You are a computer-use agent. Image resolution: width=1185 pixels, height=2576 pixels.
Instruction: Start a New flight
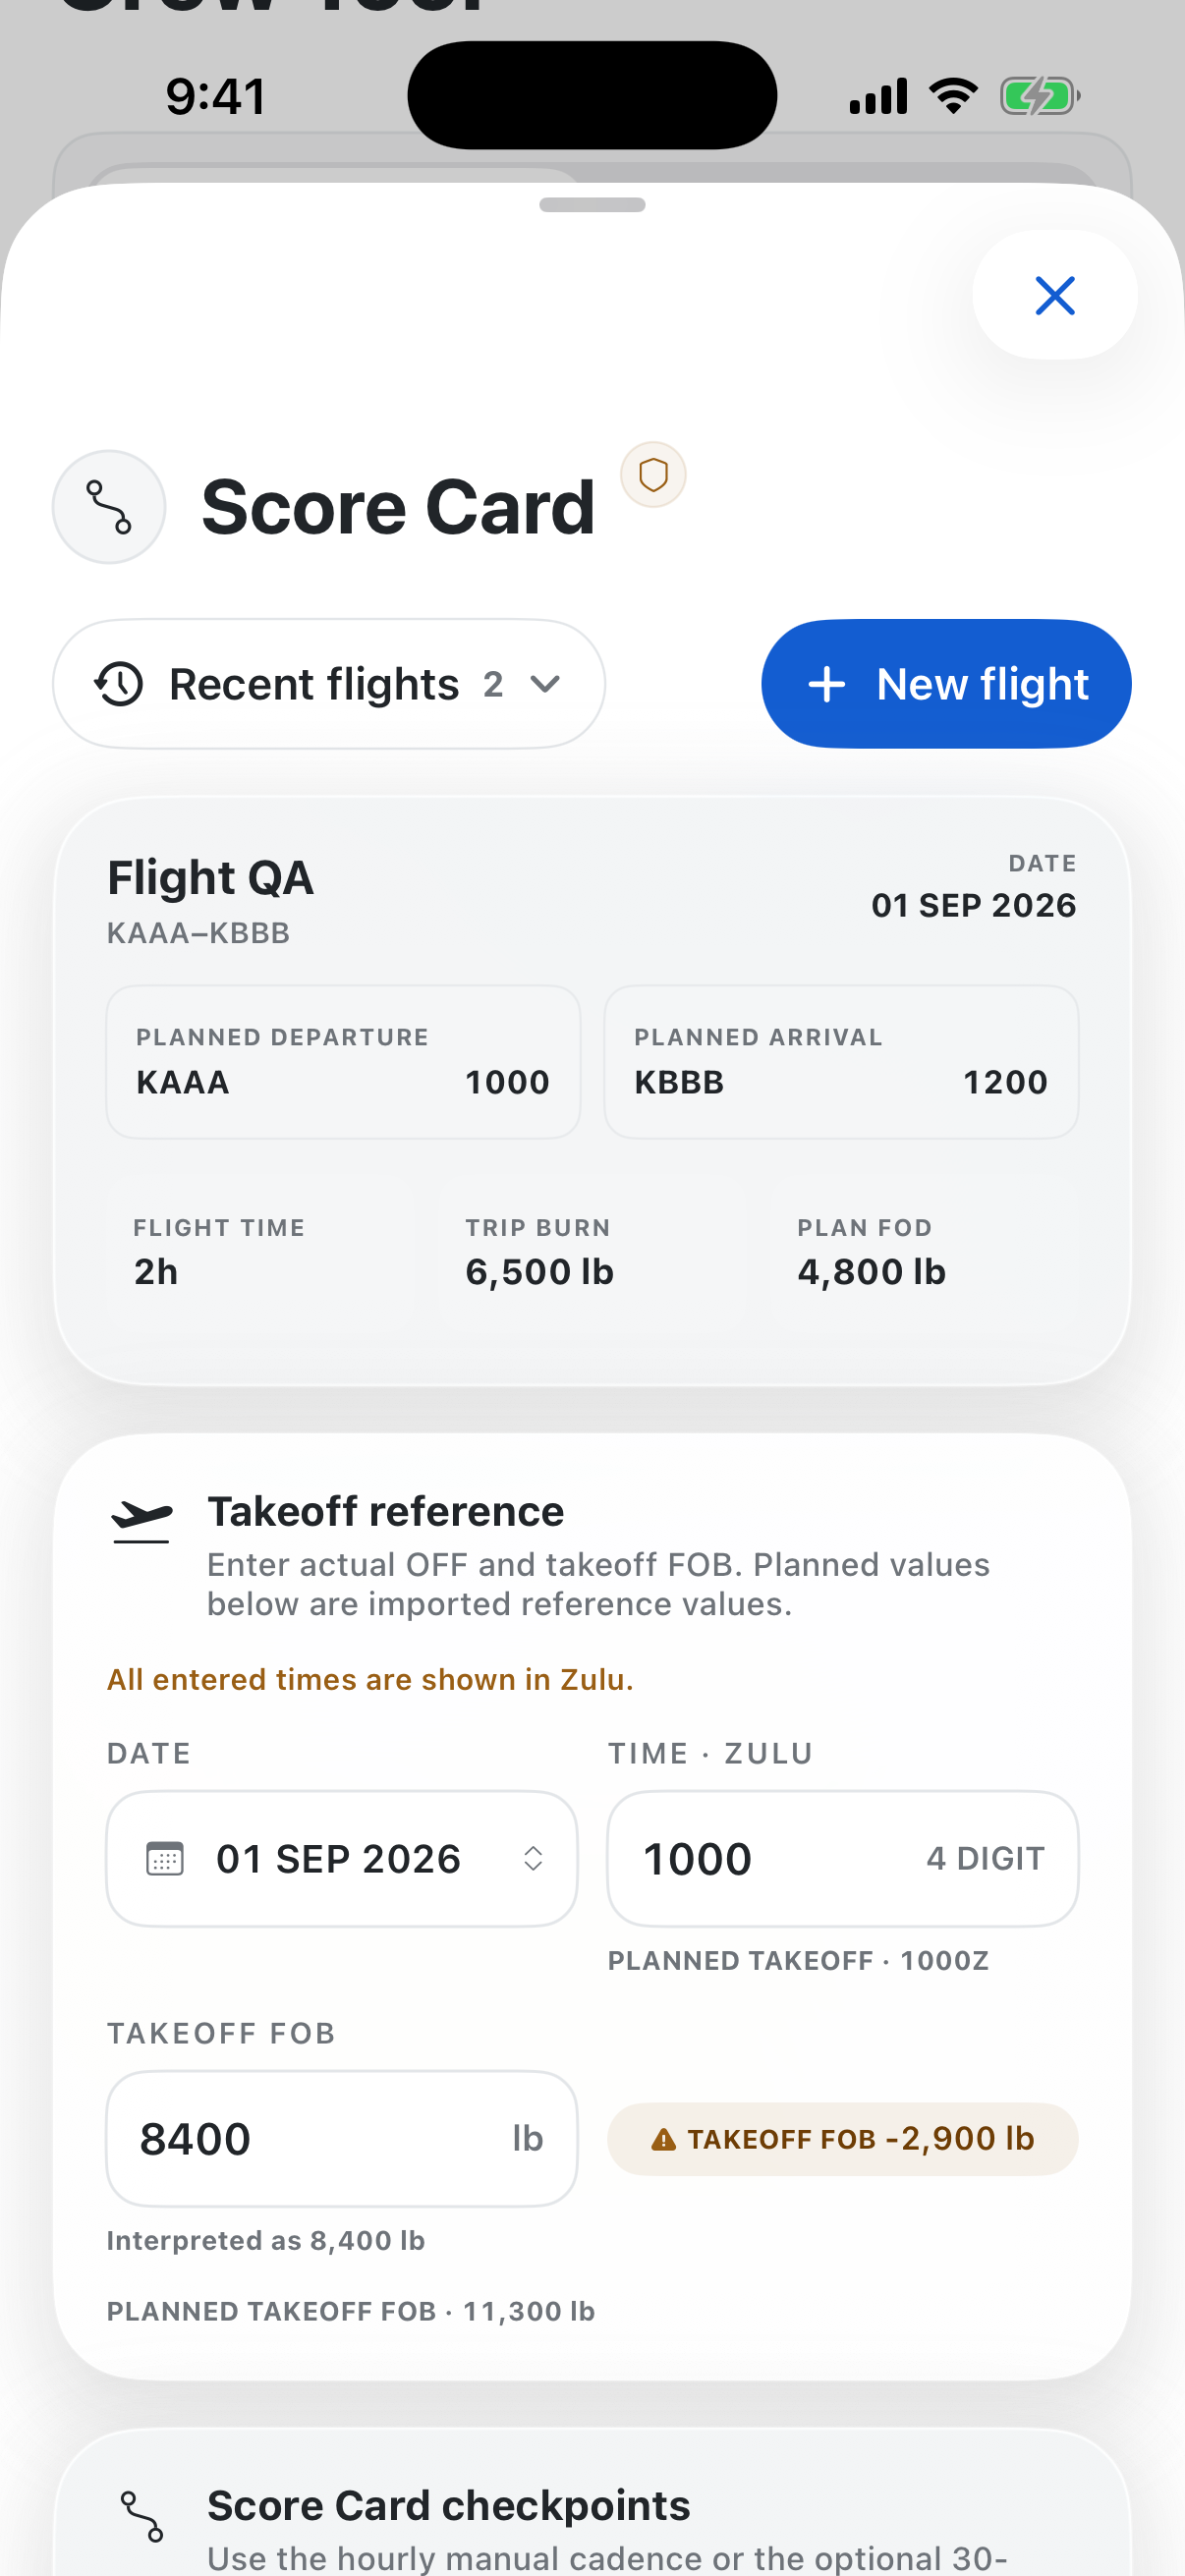tap(946, 684)
